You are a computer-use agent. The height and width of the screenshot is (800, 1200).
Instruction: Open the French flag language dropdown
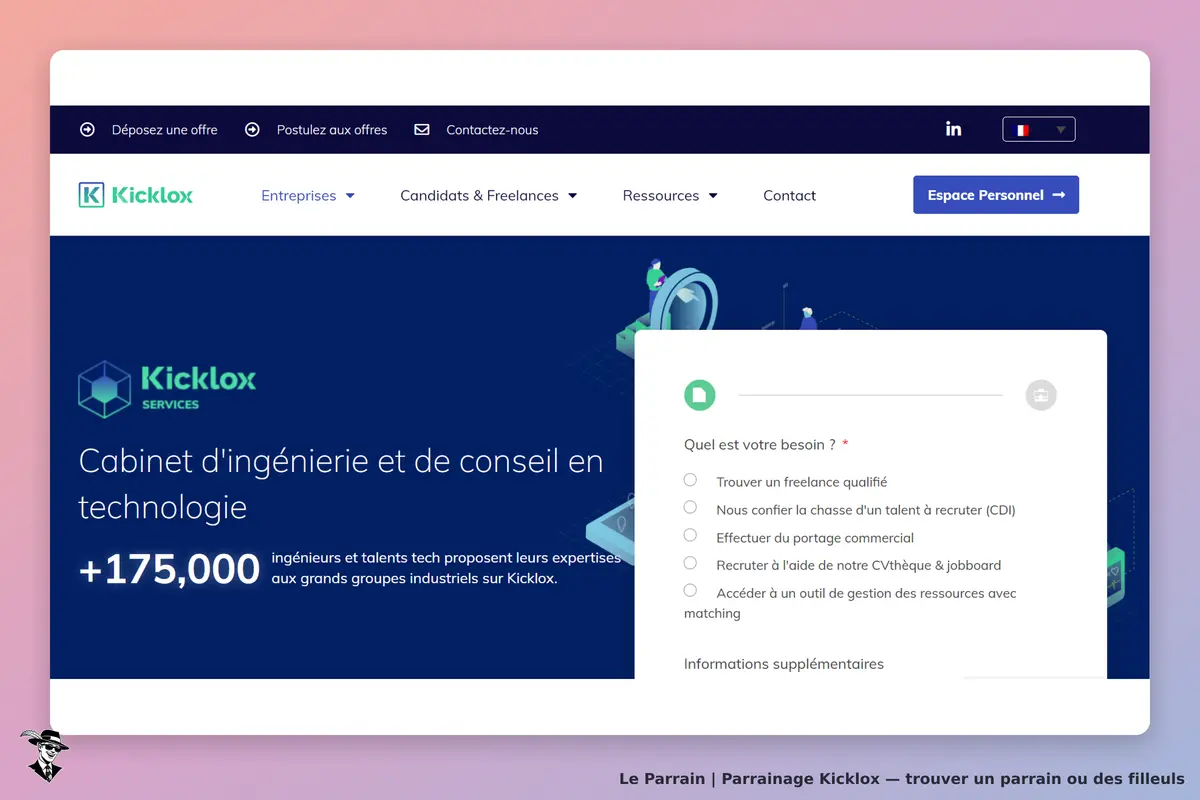[1039, 129]
